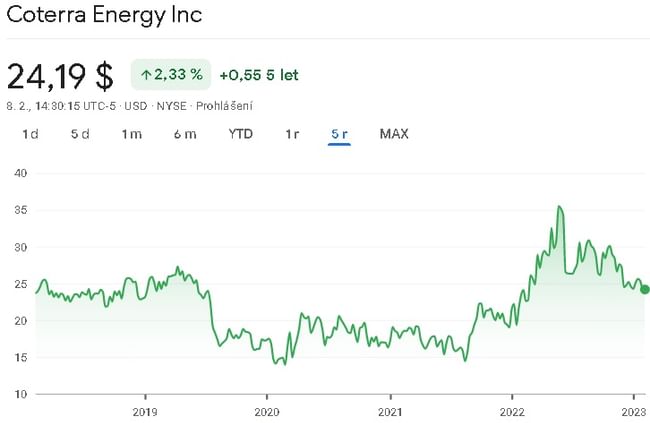Screen dimensions: 650x423
Task: Click the 2,33 % change badge
Action: [170, 75]
